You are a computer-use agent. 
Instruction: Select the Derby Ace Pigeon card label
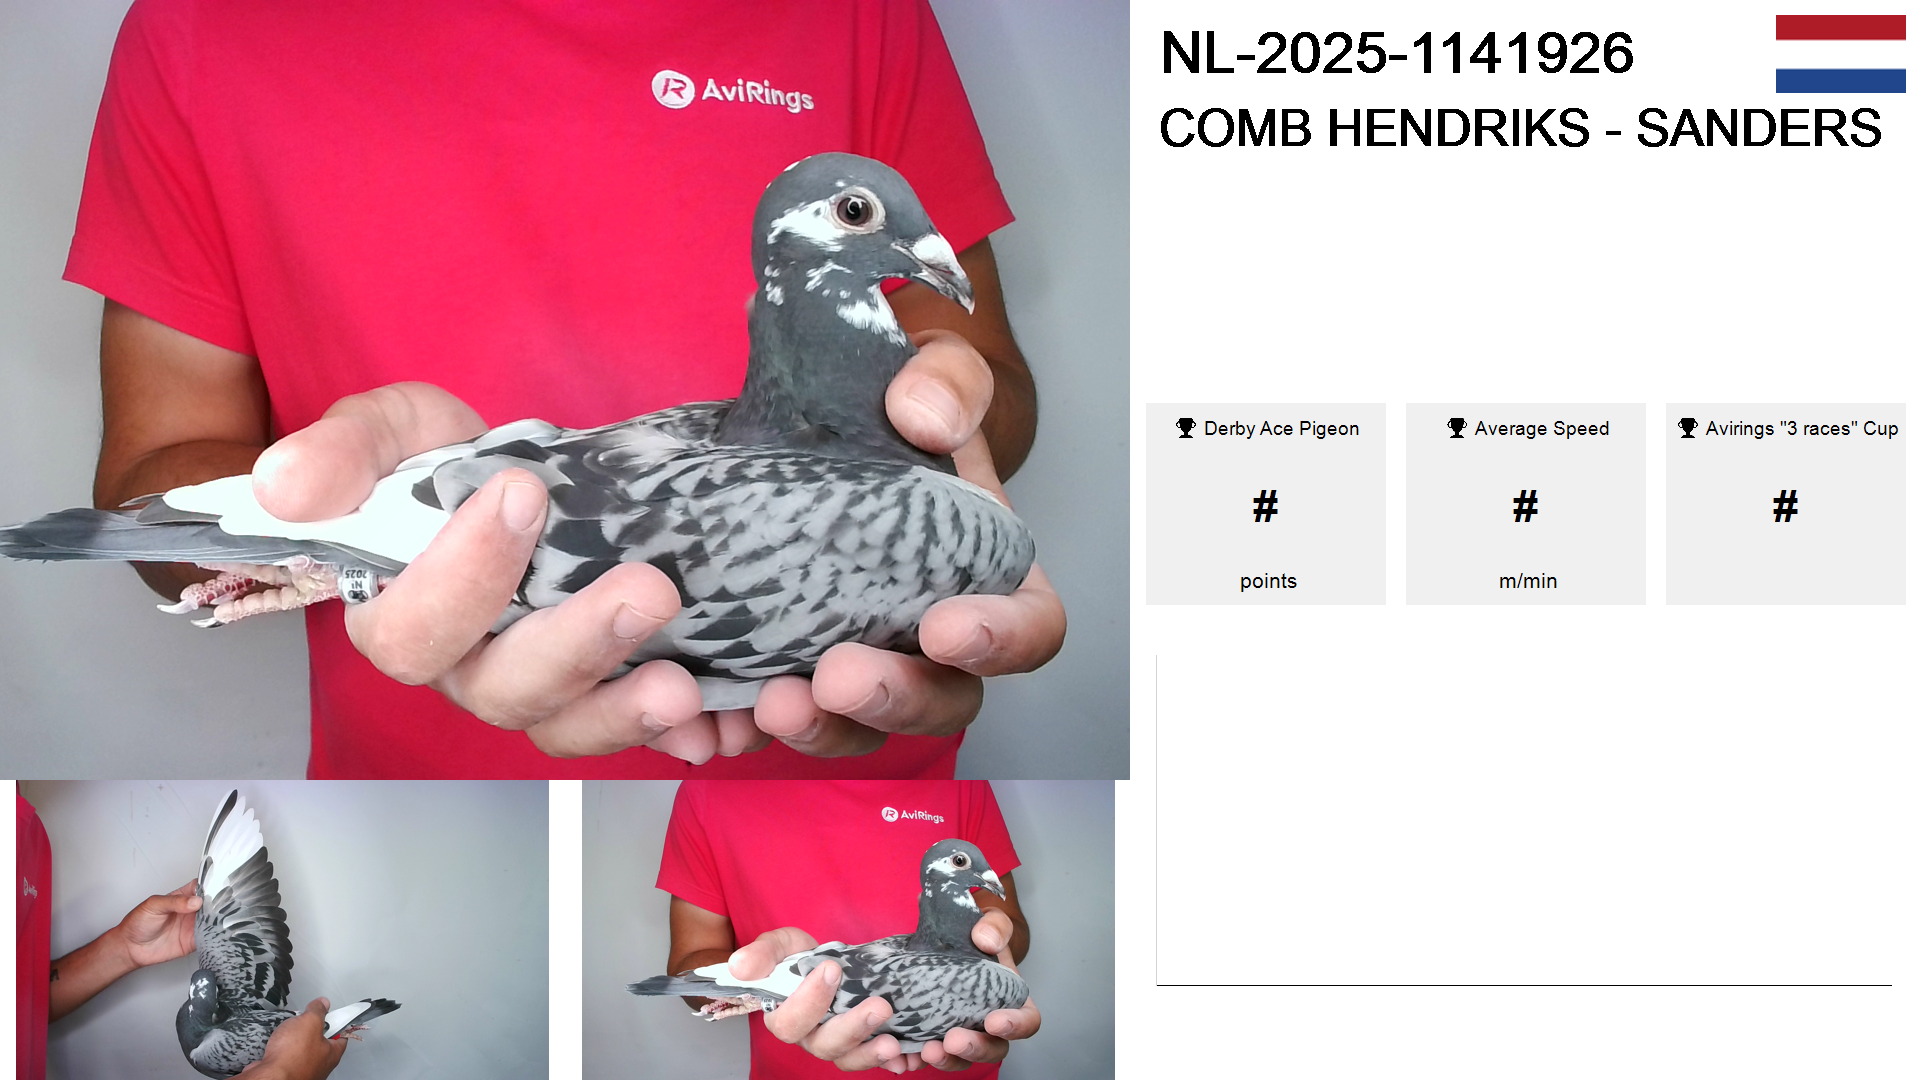1281,428
